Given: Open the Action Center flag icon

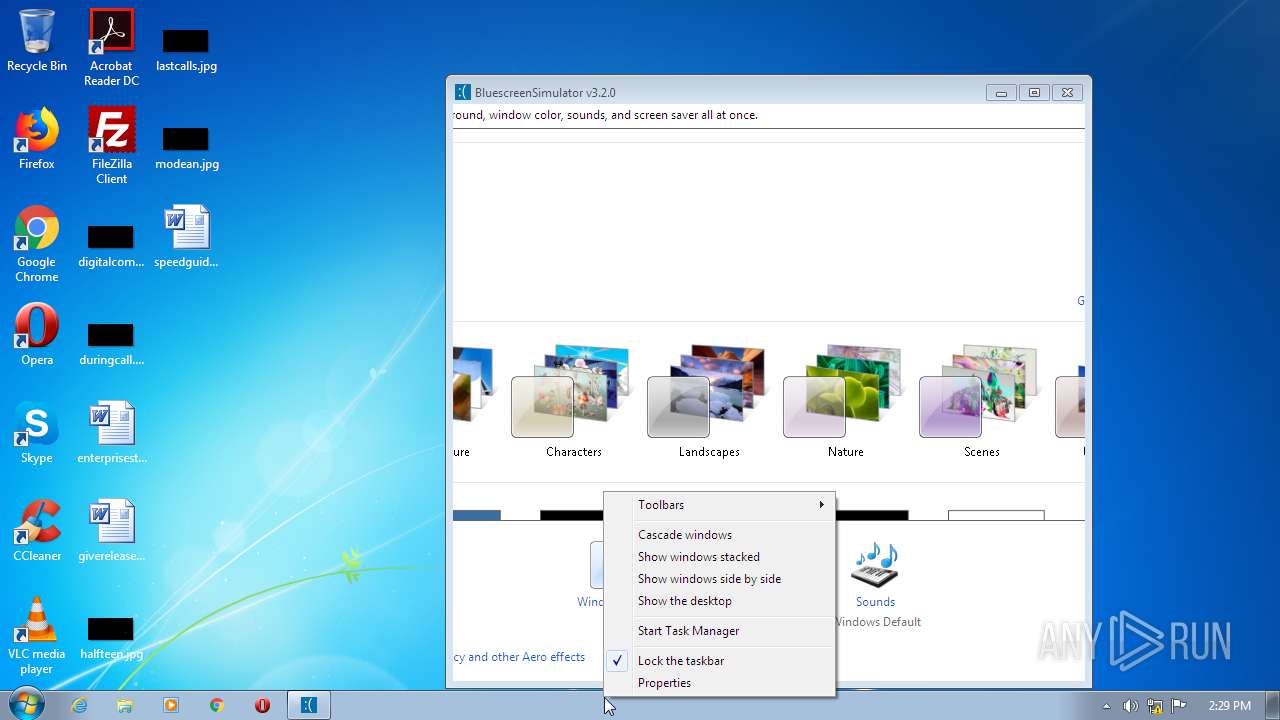Looking at the screenshot, I should [x=1178, y=705].
